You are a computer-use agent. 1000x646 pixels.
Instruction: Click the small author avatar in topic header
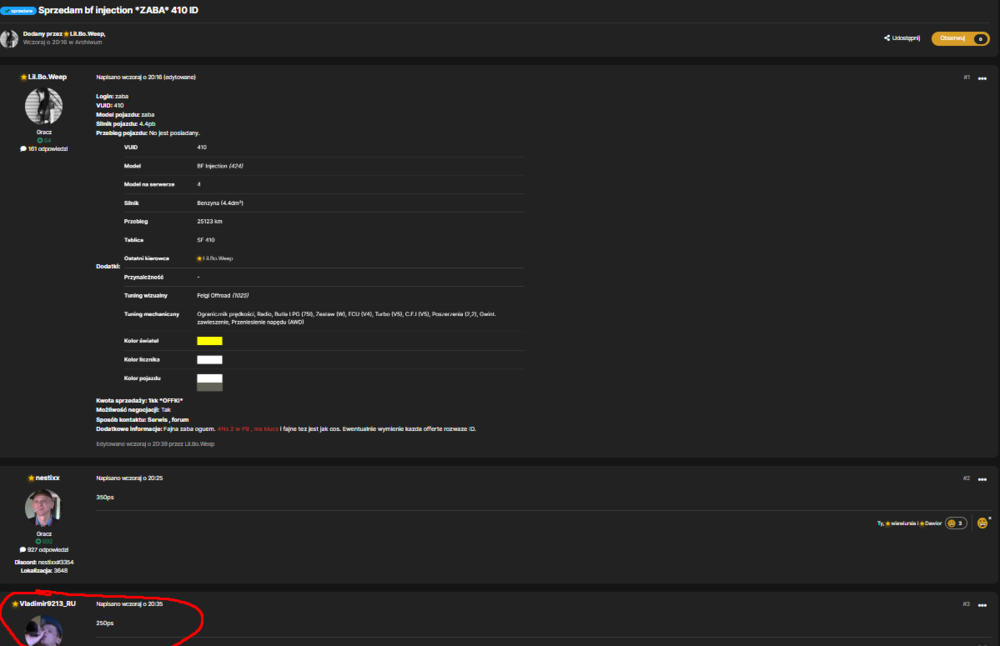[9, 39]
